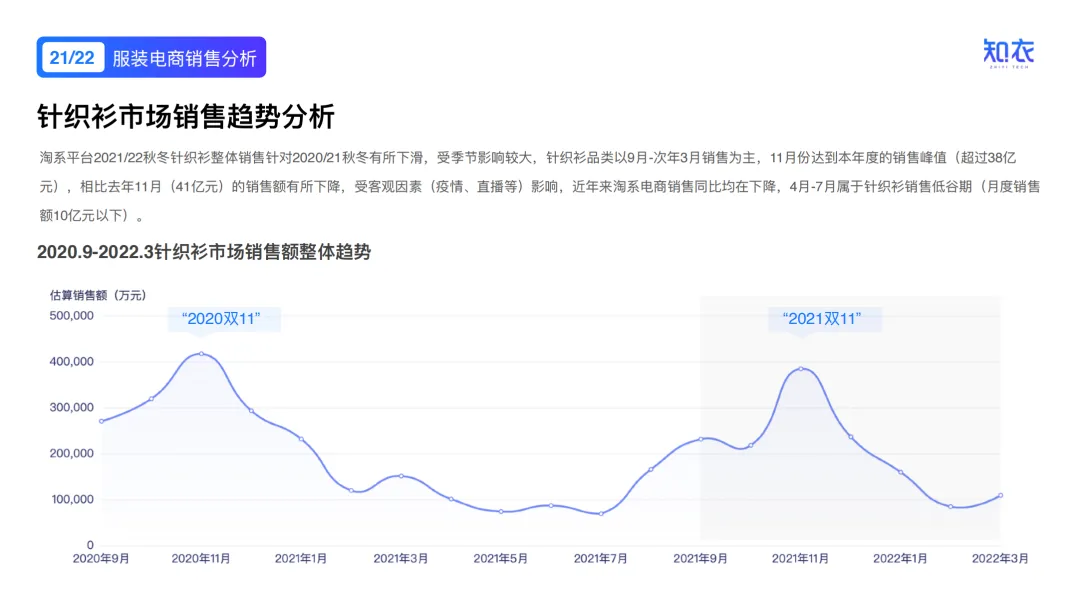Click the January 2022 data point
The width and height of the screenshot is (1080, 607).
point(900,472)
